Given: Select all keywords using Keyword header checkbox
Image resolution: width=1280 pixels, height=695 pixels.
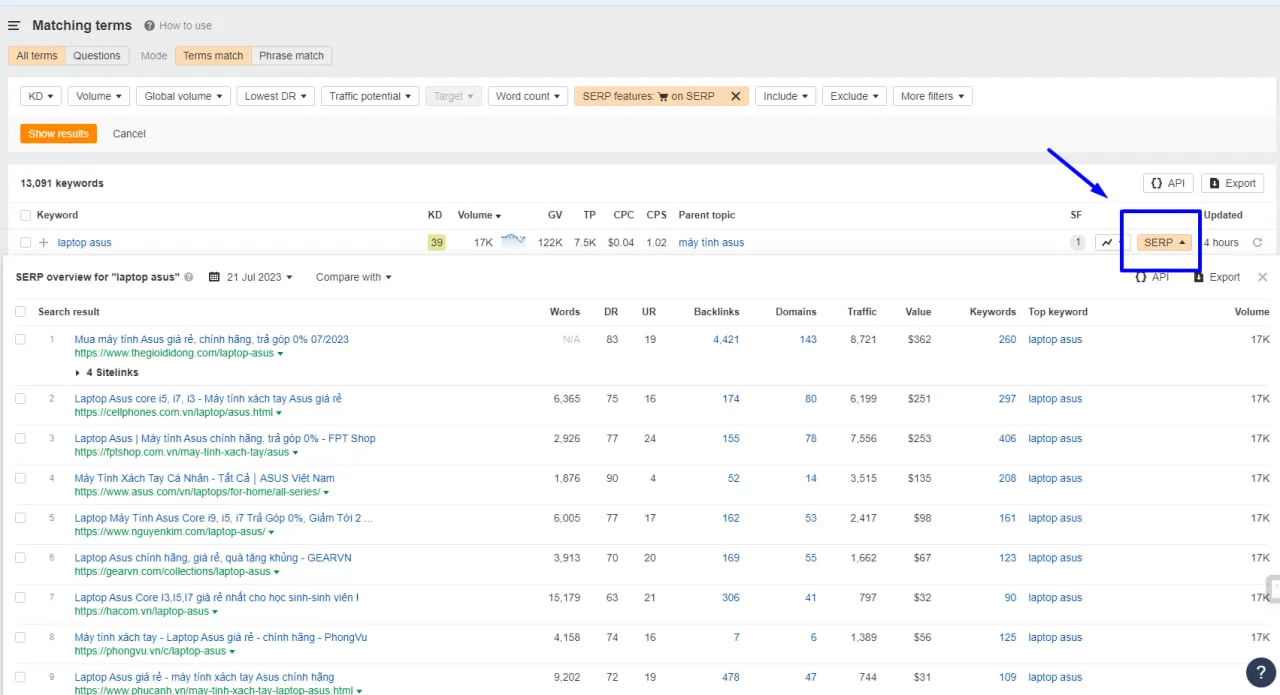Looking at the screenshot, I should point(25,215).
